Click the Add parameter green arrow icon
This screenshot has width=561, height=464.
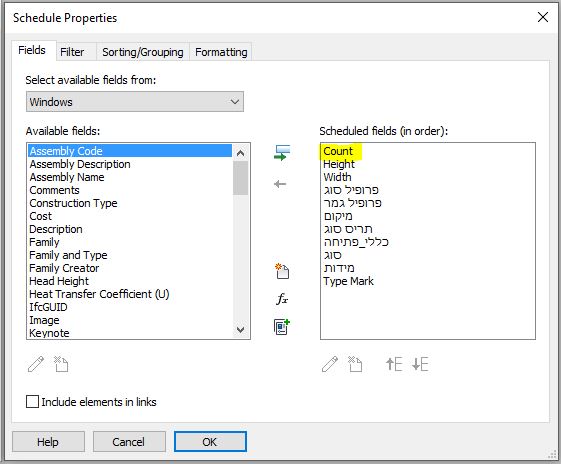[x=282, y=153]
